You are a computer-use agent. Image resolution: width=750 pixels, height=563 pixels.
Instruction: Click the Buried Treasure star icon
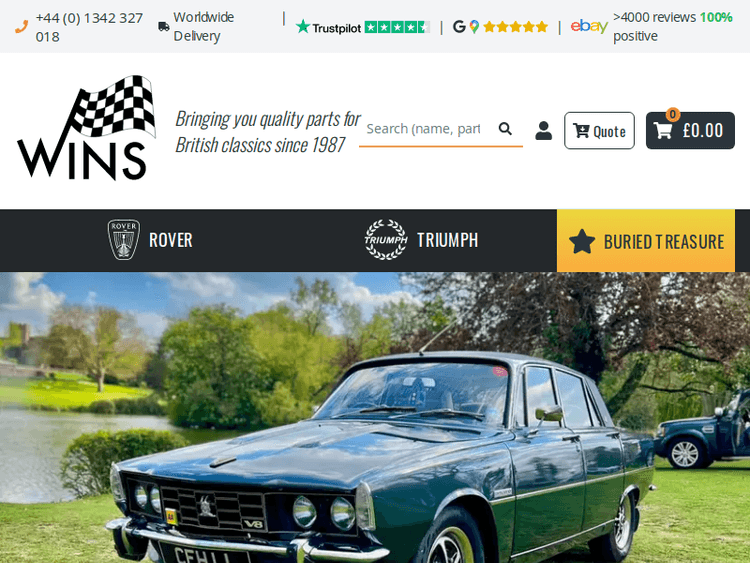point(582,241)
